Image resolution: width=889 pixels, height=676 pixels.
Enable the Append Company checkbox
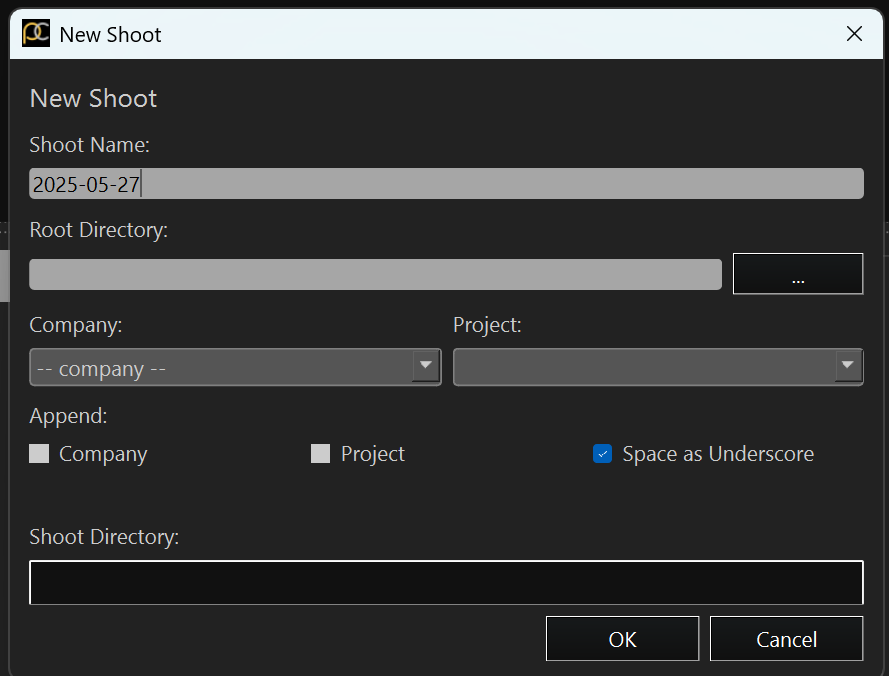(x=39, y=454)
